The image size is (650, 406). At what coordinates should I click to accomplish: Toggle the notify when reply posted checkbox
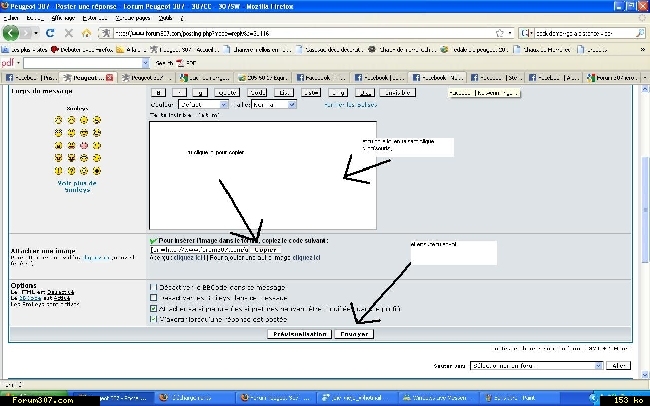[153, 320]
